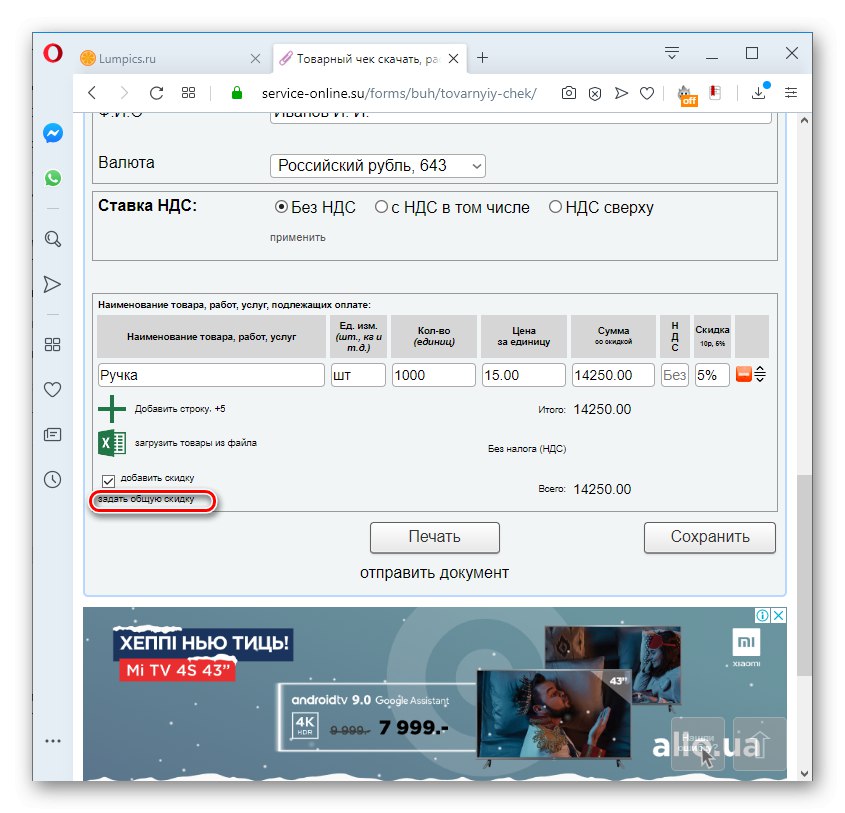Image resolution: width=845 pixels, height=813 pixels.
Task: Select the НДС сверху radio option
Action: click(x=555, y=207)
